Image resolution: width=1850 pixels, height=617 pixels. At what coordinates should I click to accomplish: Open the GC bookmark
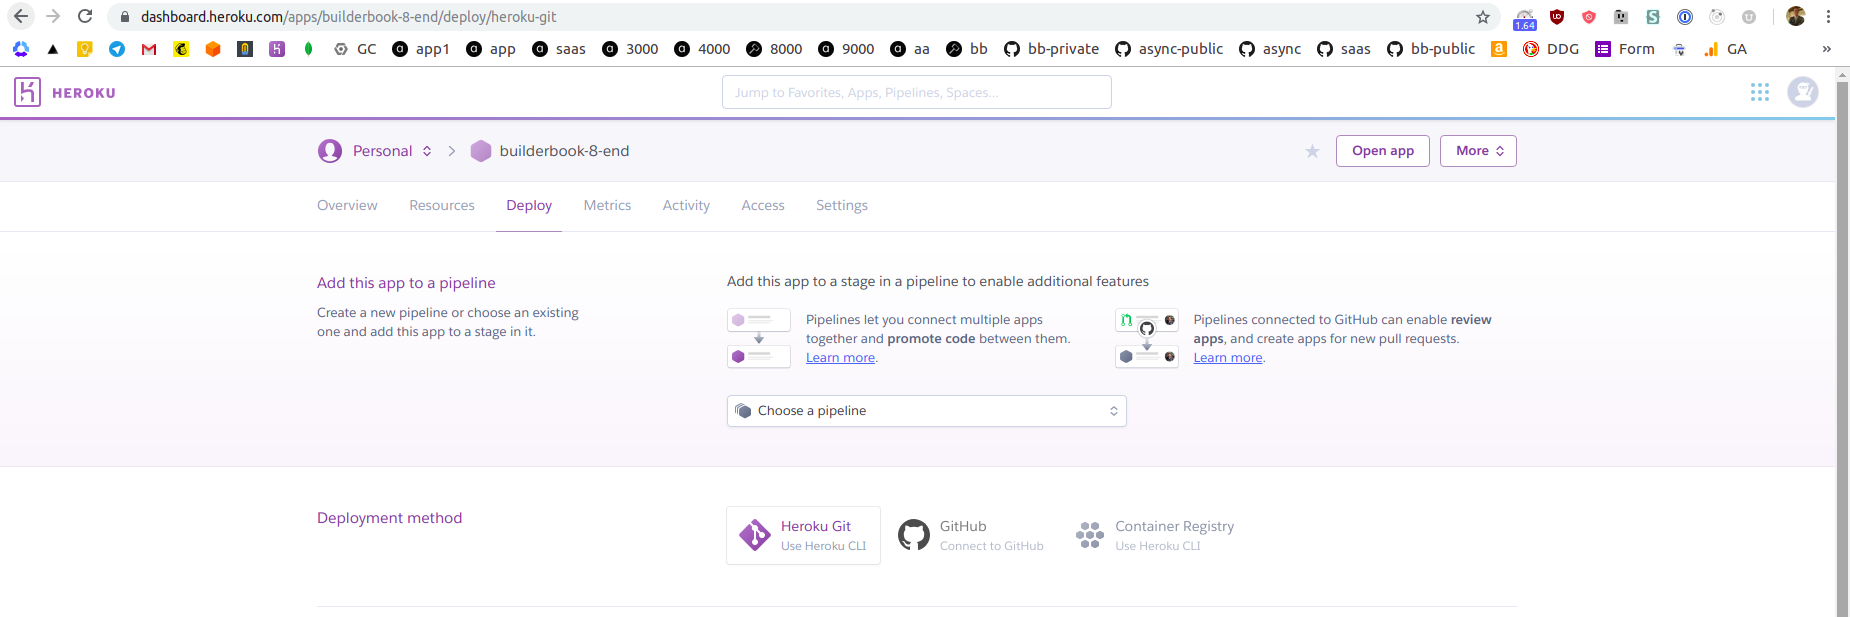coord(355,49)
